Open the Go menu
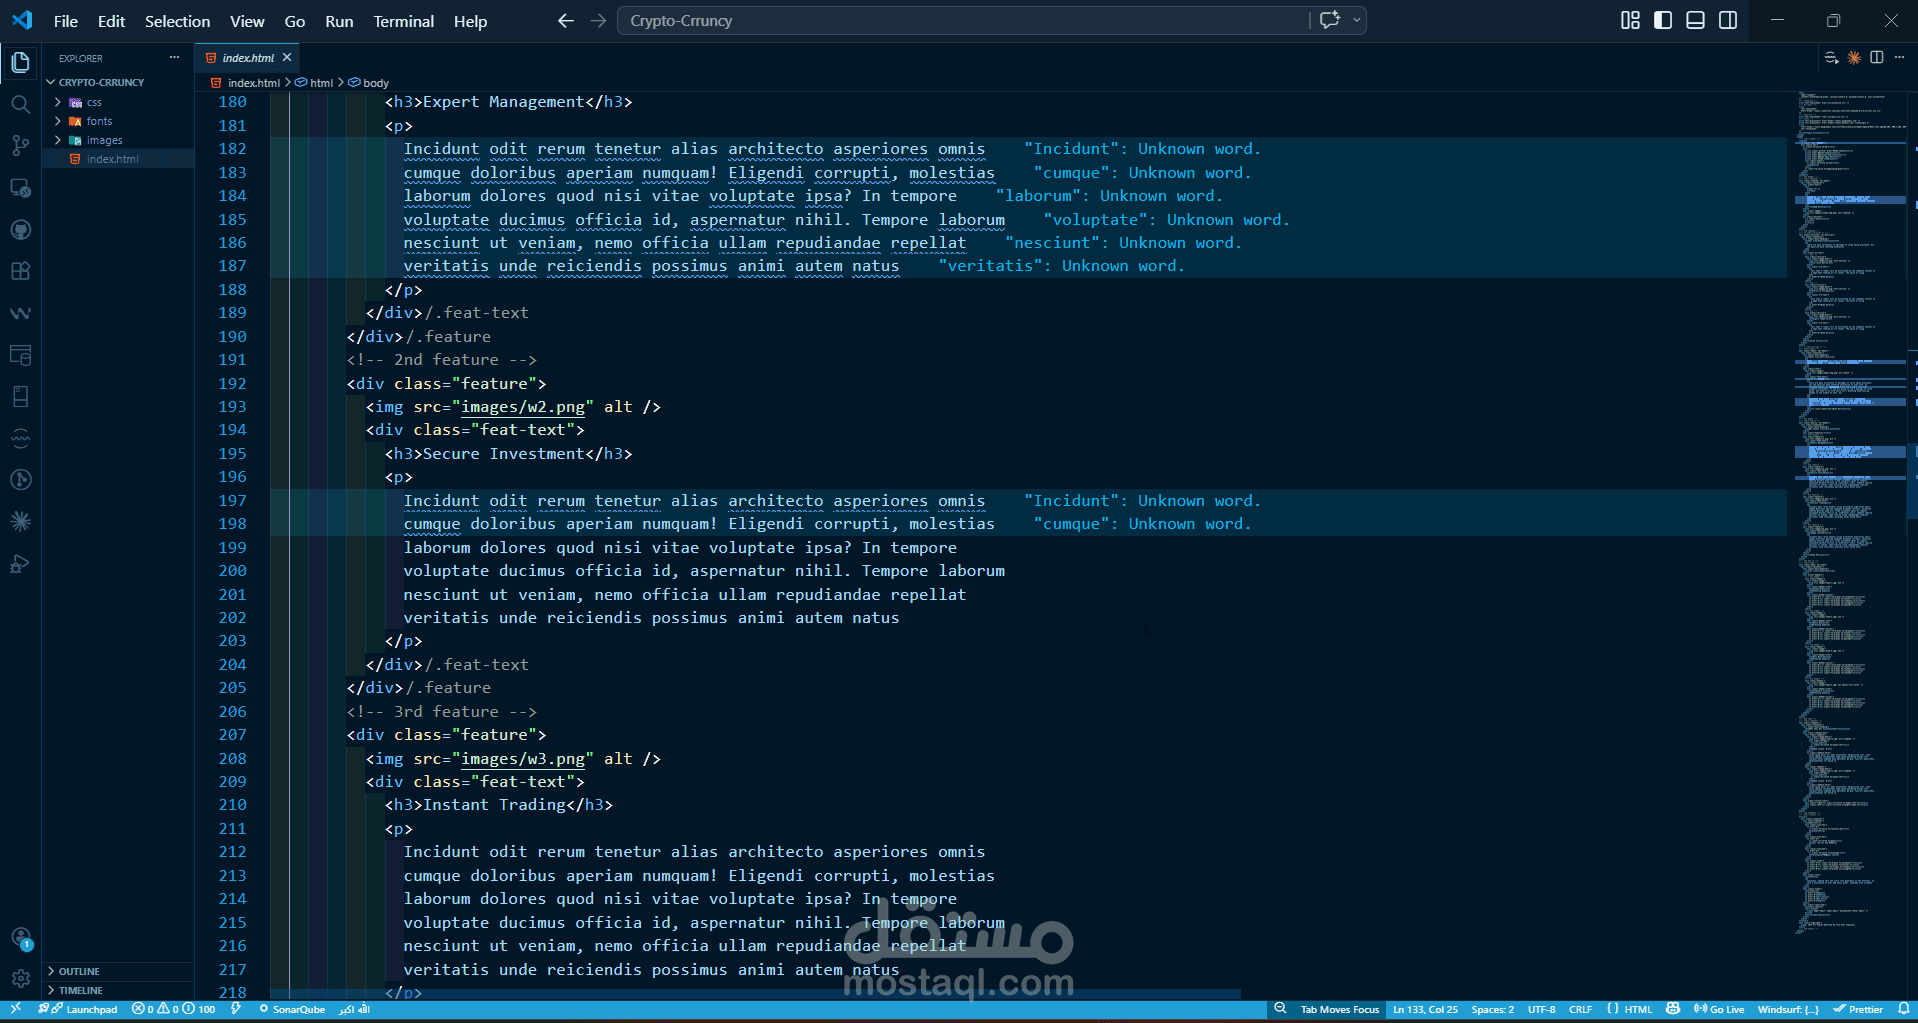 point(294,21)
